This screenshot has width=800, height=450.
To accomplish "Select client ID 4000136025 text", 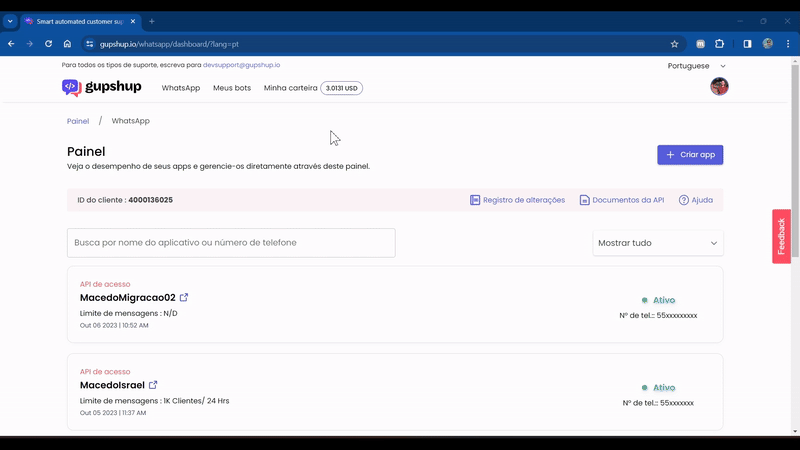I will (151, 200).
